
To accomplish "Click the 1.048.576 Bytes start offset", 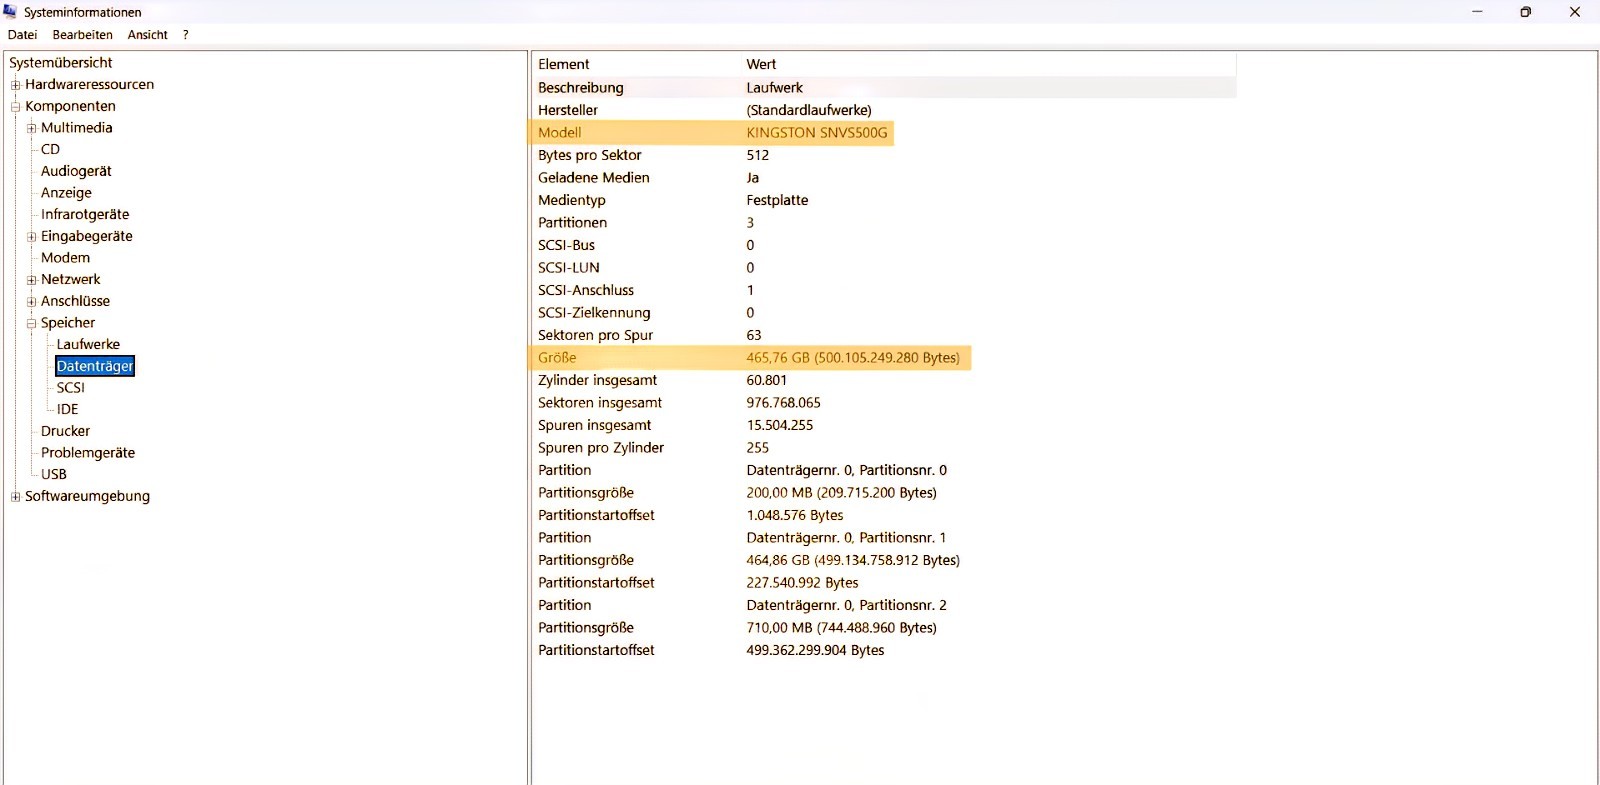I will pos(795,515).
